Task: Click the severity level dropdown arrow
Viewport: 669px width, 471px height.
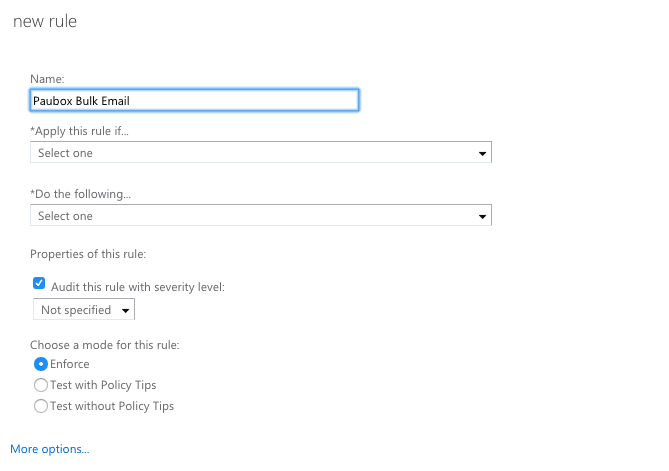Action: coord(125,311)
